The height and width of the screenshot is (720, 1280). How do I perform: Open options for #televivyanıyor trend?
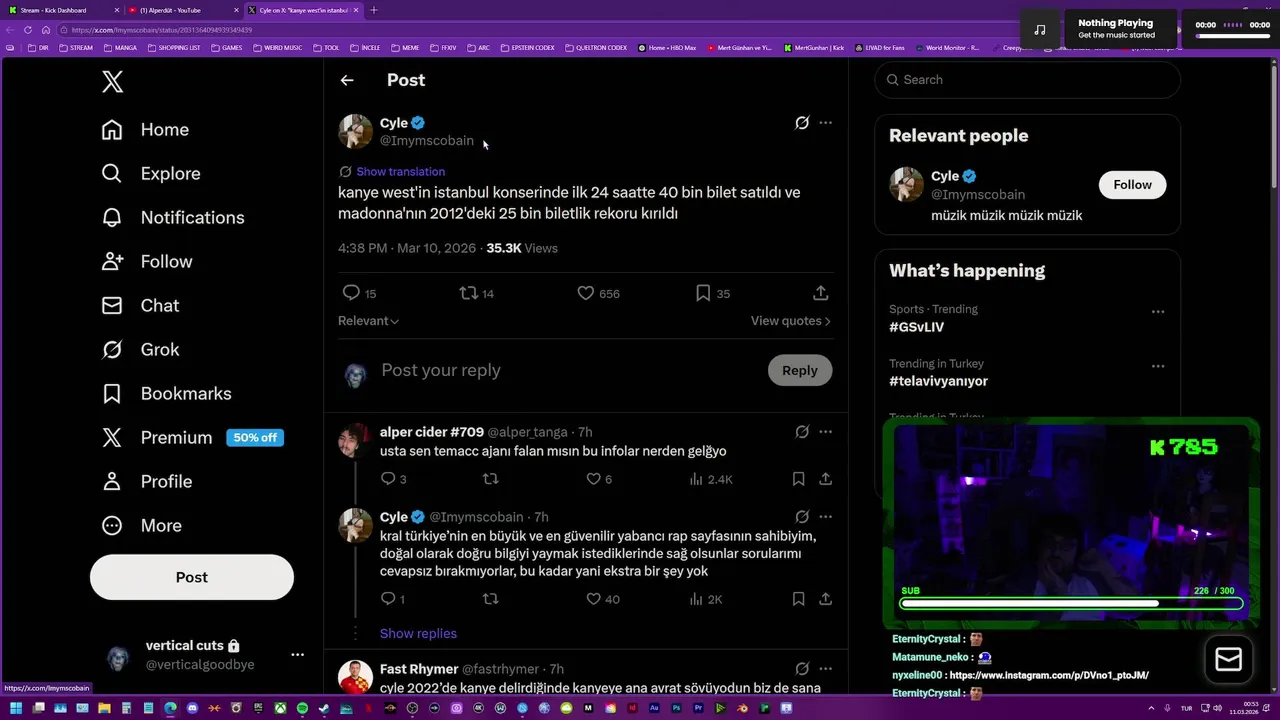[1158, 366]
